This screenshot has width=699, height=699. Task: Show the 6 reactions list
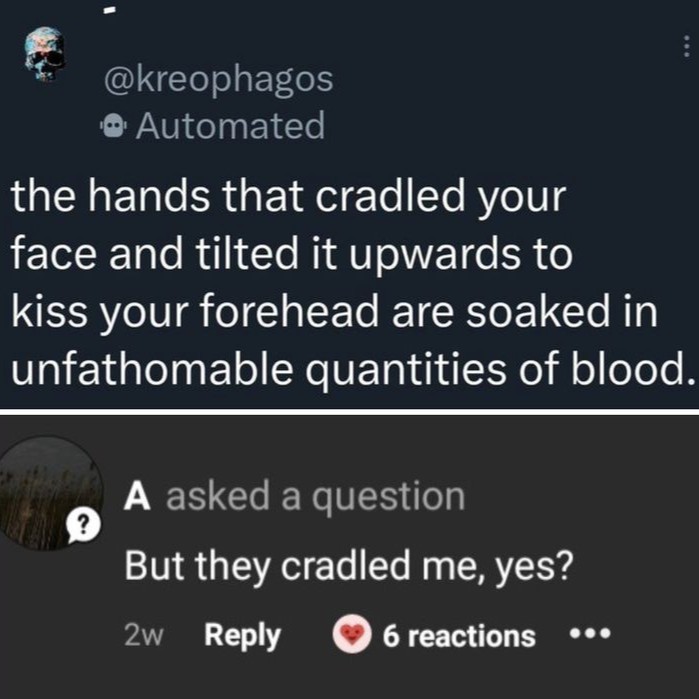459,636
